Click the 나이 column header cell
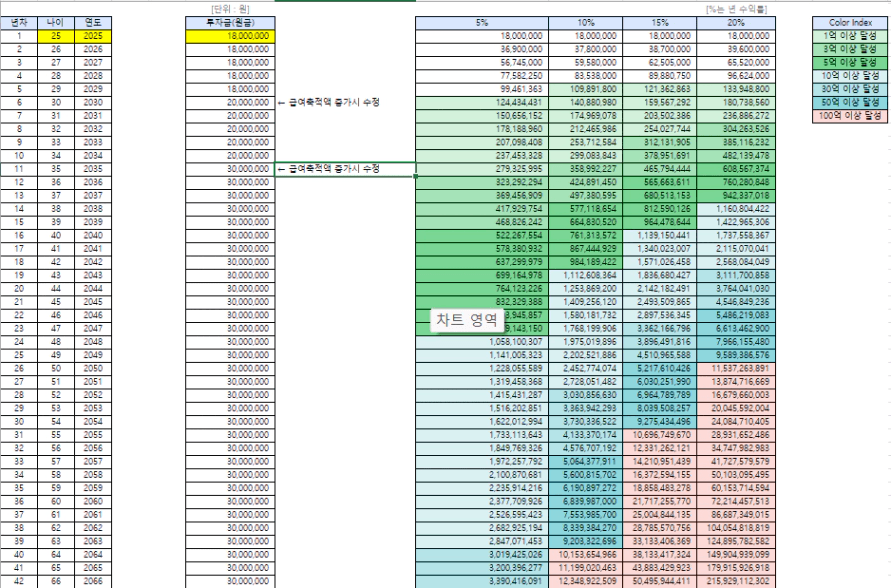The width and height of the screenshot is (891, 588). click(x=55, y=22)
